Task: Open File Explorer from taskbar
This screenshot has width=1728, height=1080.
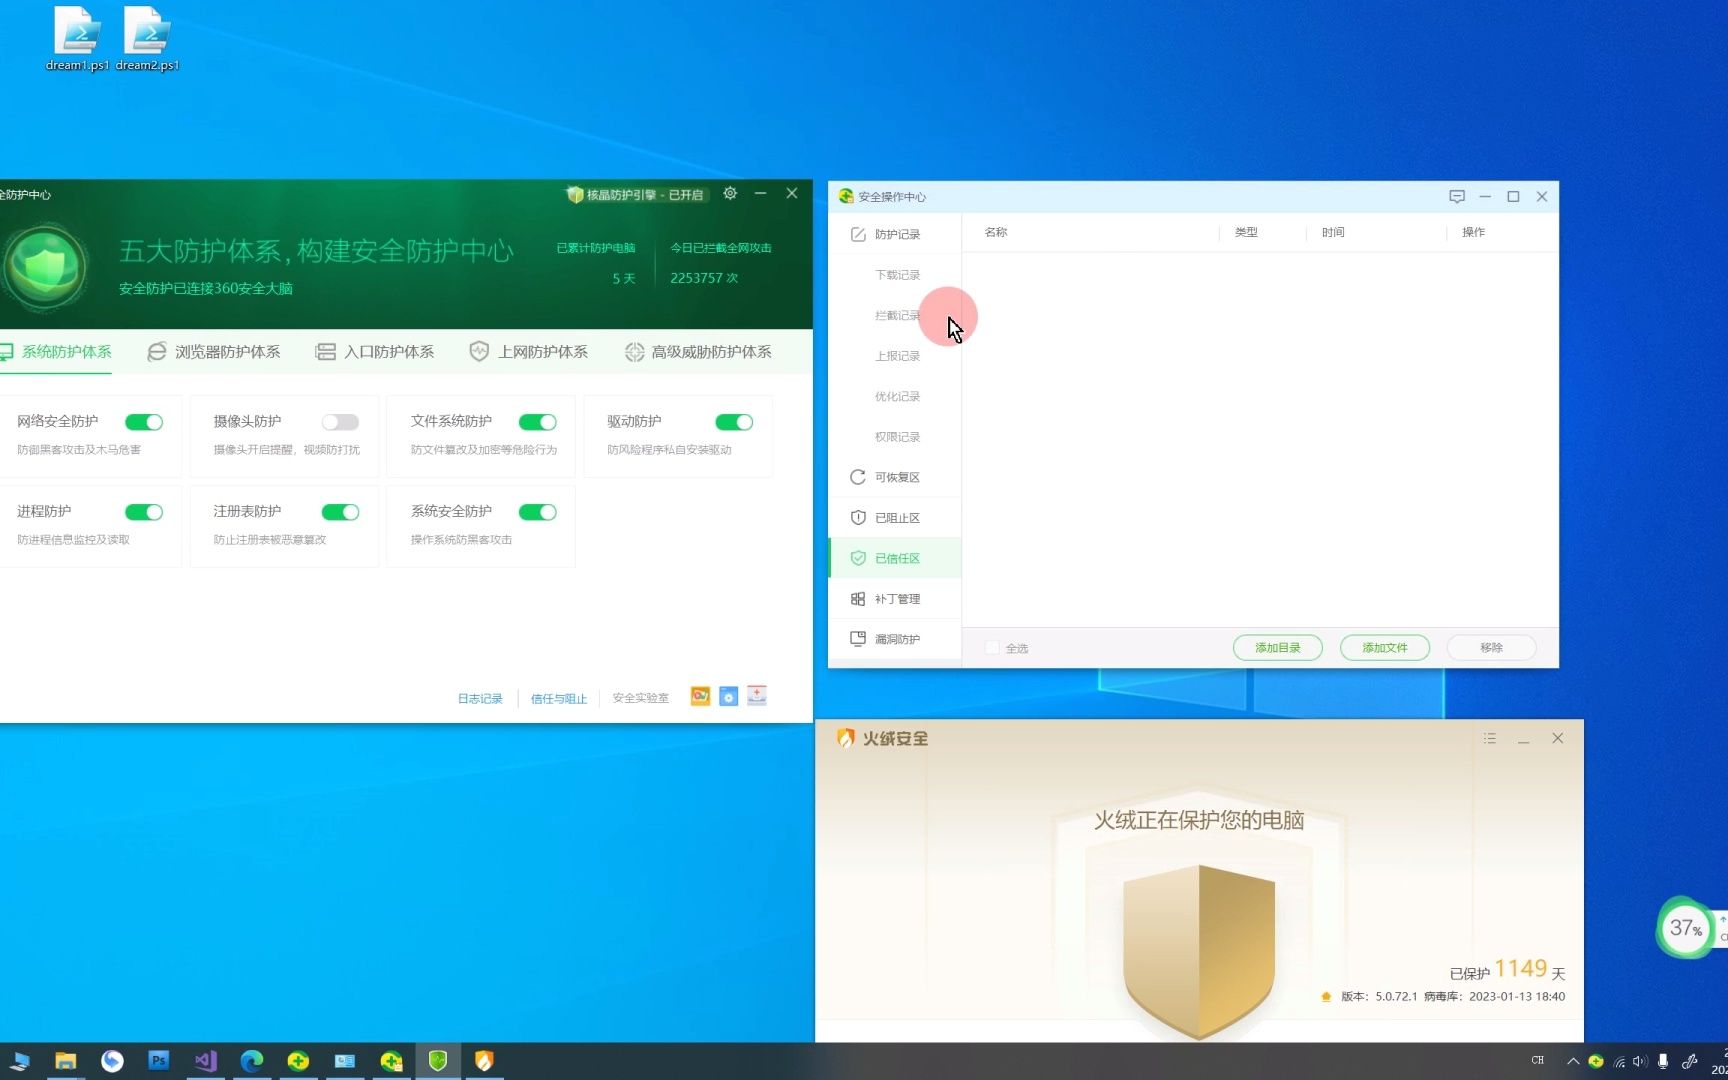Action: pos(65,1061)
